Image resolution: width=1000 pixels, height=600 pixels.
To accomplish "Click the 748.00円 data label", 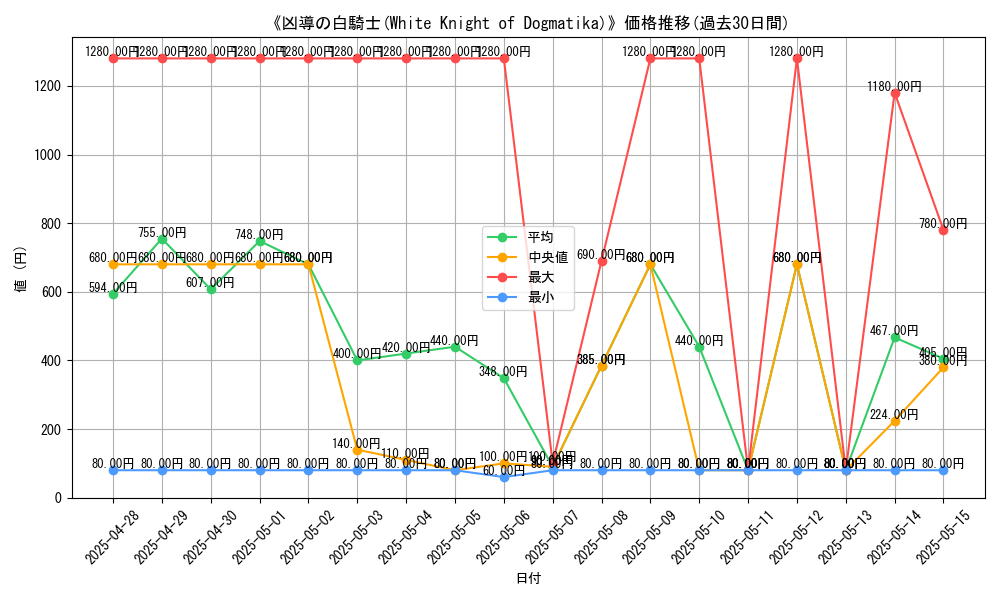I will [x=260, y=235].
